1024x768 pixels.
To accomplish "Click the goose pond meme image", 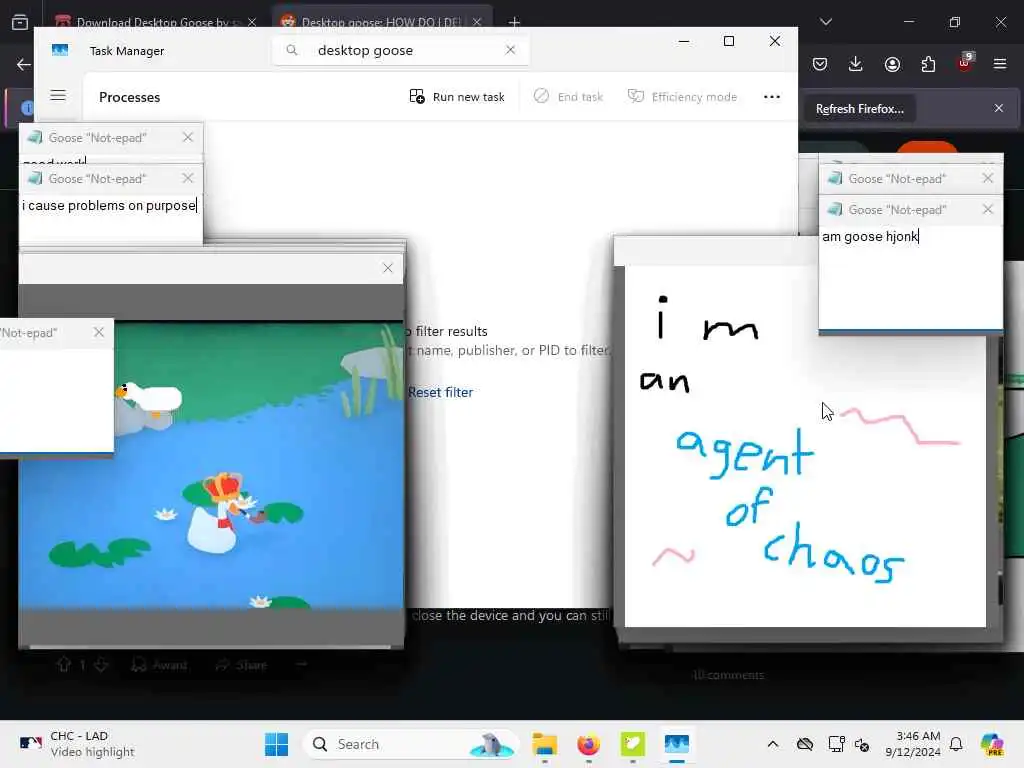I will tap(211, 466).
